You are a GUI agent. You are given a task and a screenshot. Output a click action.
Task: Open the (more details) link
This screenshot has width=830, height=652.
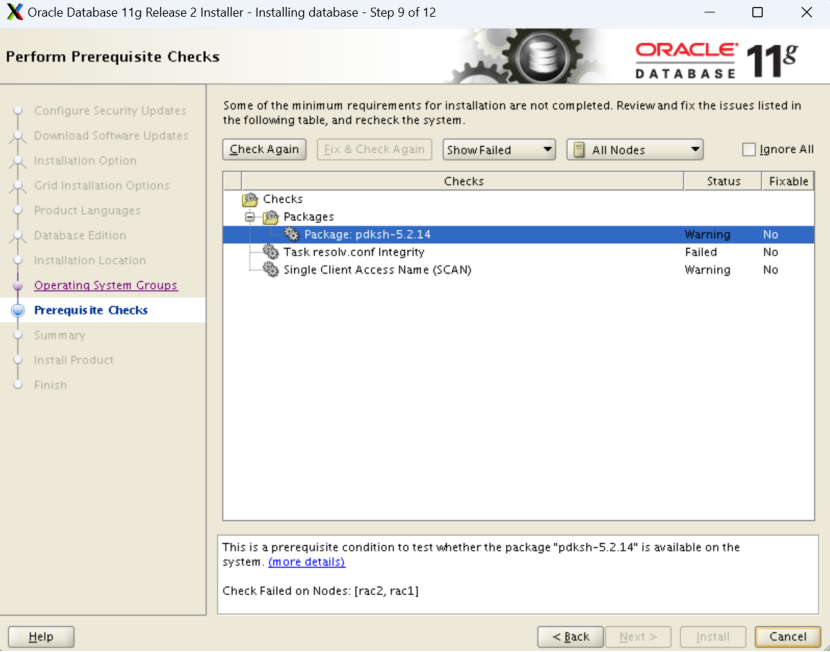306,561
